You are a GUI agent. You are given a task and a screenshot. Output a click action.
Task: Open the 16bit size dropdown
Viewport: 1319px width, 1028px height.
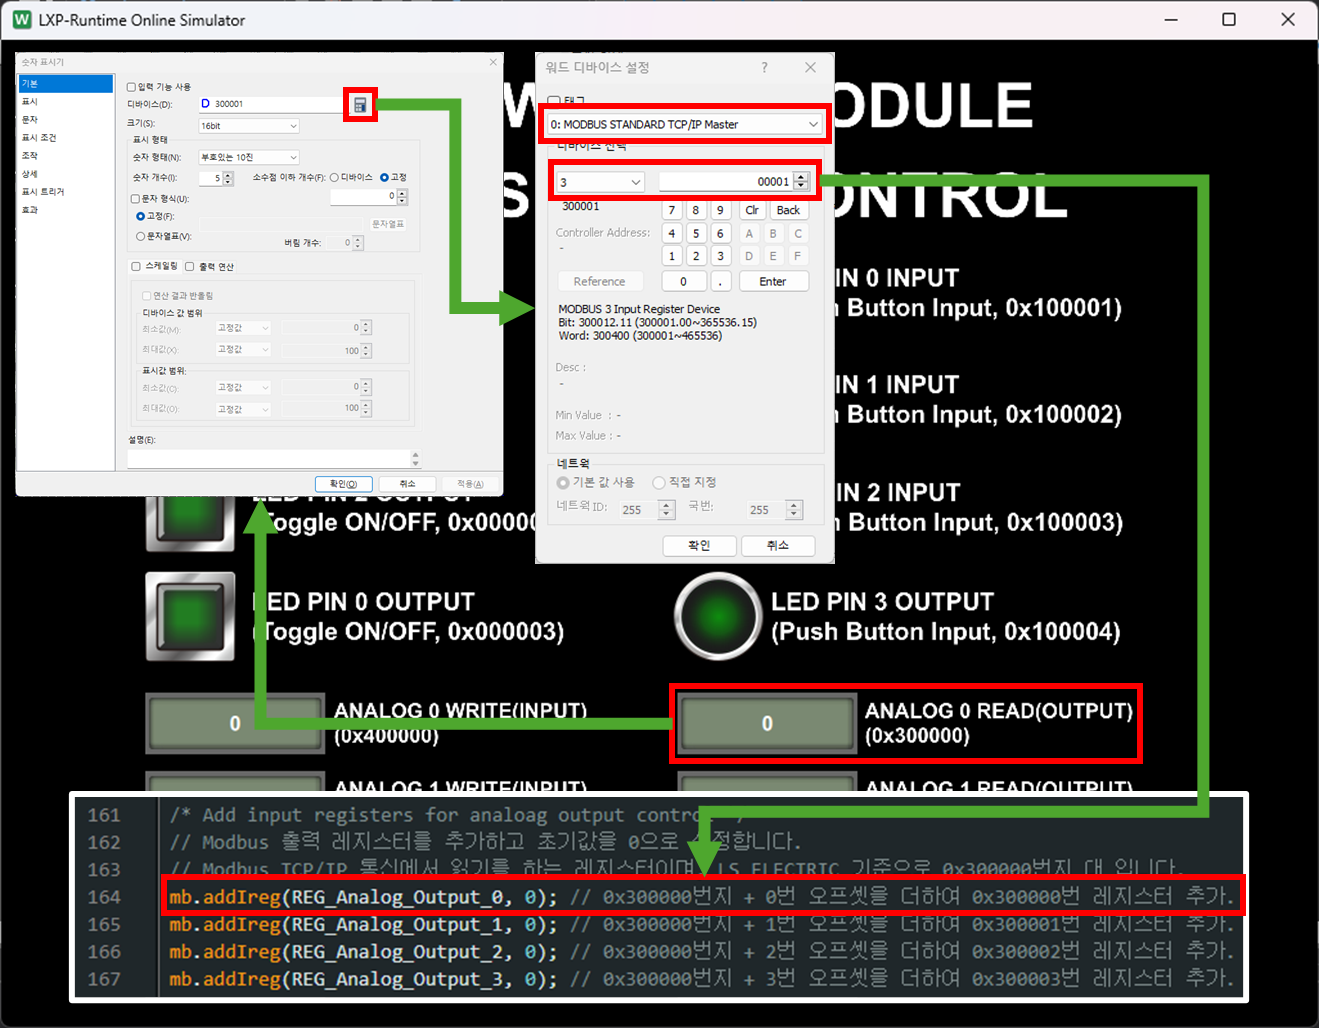(x=248, y=125)
